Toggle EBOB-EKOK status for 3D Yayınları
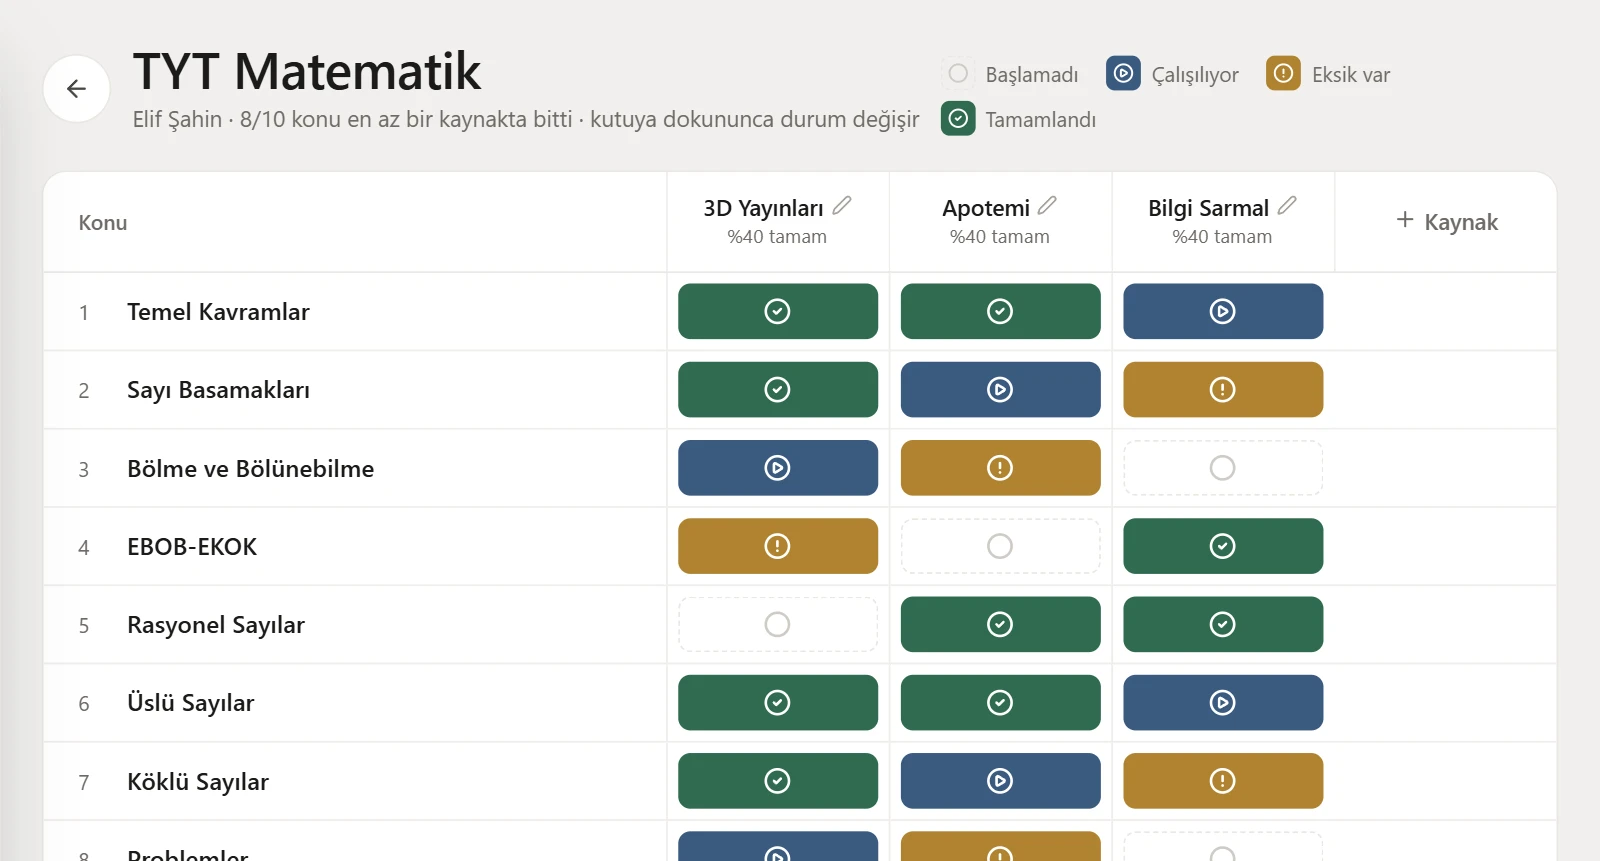This screenshot has height=861, width=1600. pos(778,546)
